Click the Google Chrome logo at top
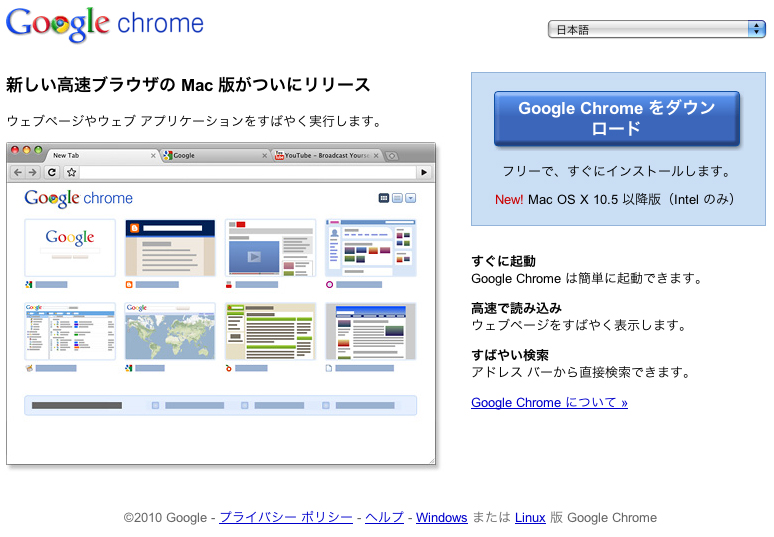The image size is (774, 537). coord(105,24)
